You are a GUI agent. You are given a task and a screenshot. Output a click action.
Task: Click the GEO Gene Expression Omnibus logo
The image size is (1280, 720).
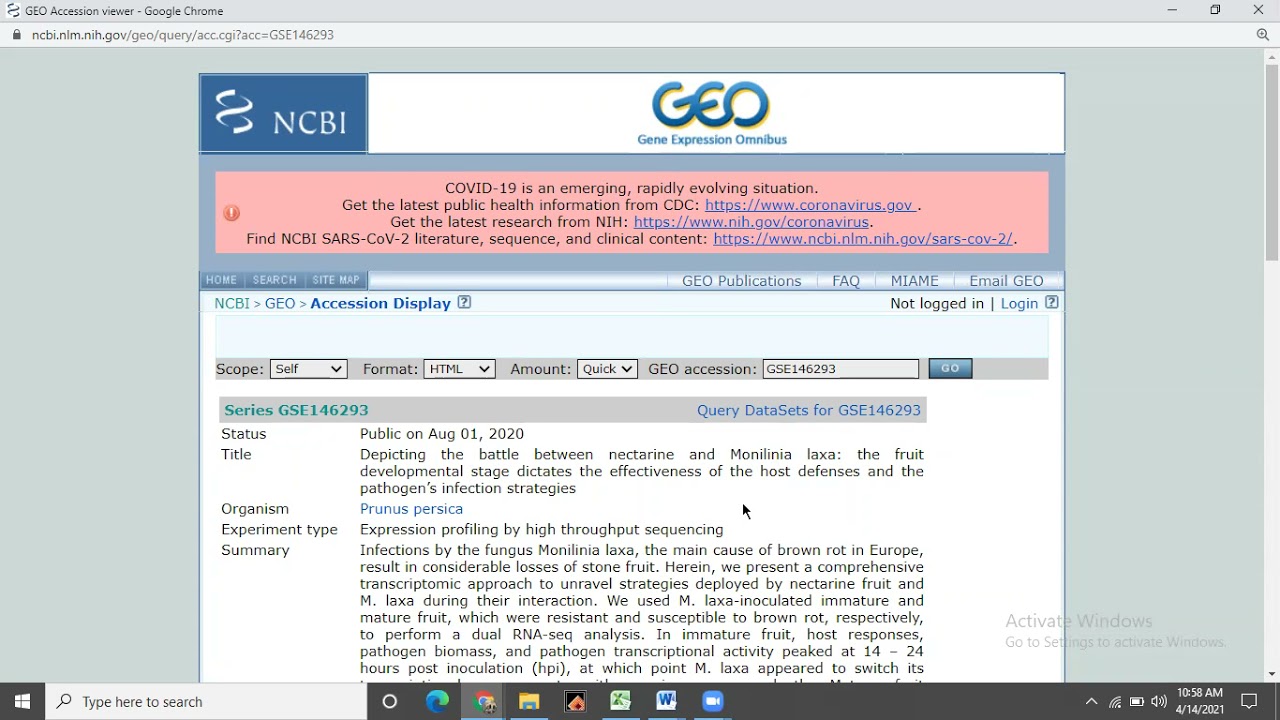click(712, 113)
